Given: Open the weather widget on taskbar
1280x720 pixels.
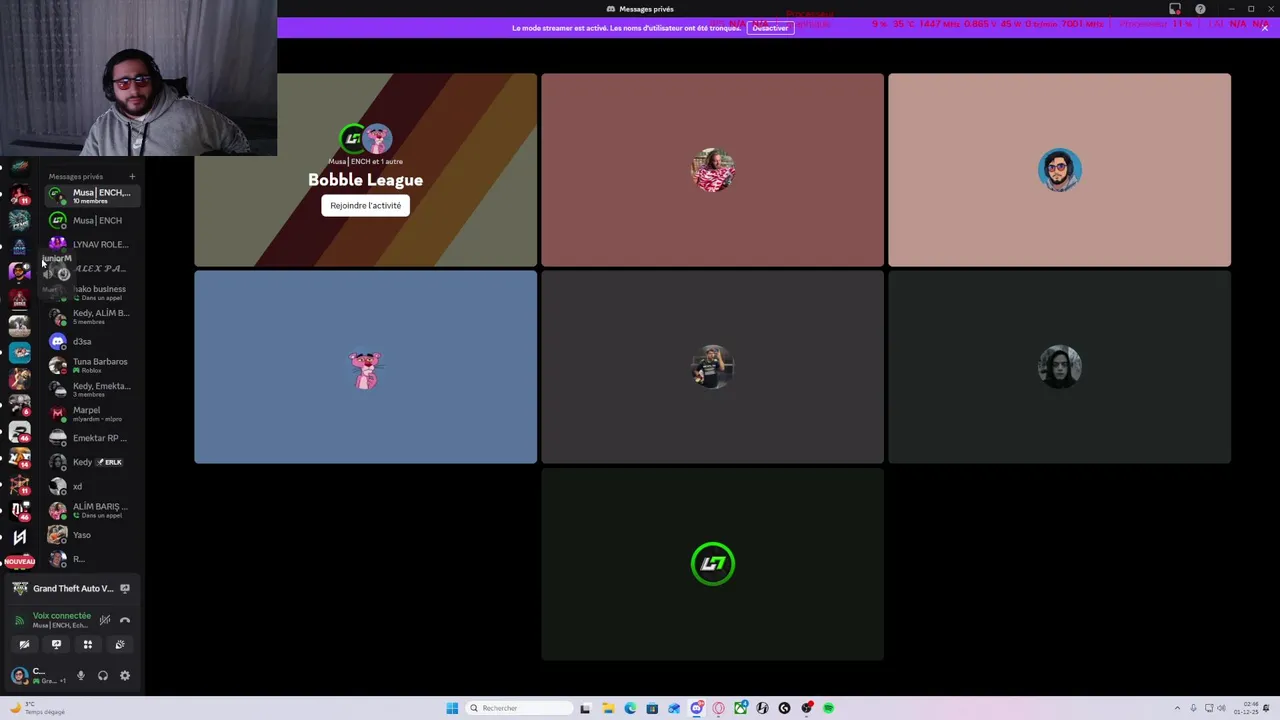Looking at the screenshot, I should [x=38, y=708].
